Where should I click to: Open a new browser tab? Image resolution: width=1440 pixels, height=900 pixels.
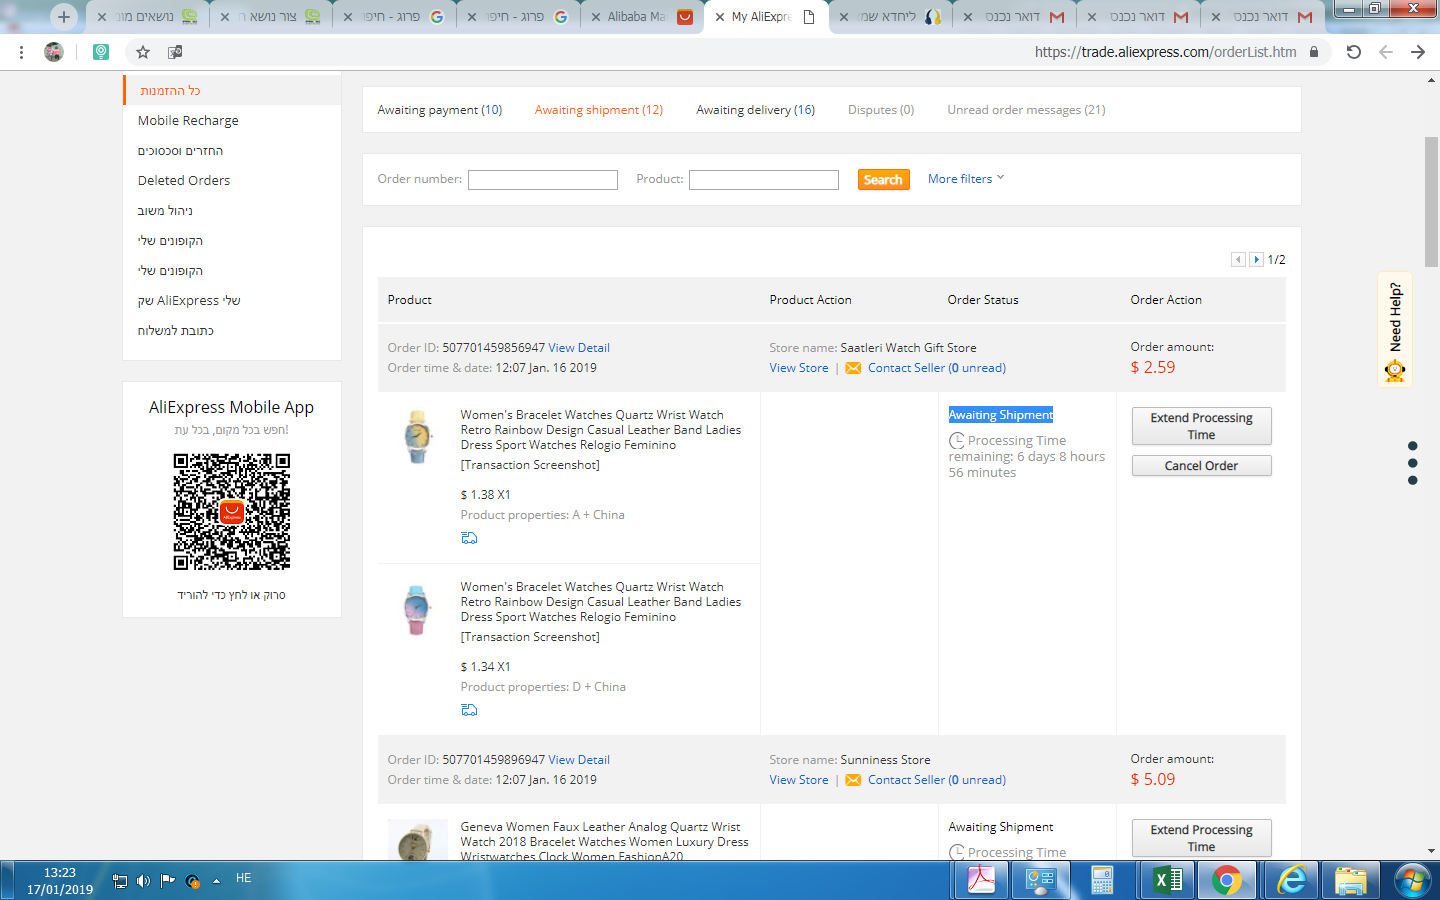[x=63, y=17]
